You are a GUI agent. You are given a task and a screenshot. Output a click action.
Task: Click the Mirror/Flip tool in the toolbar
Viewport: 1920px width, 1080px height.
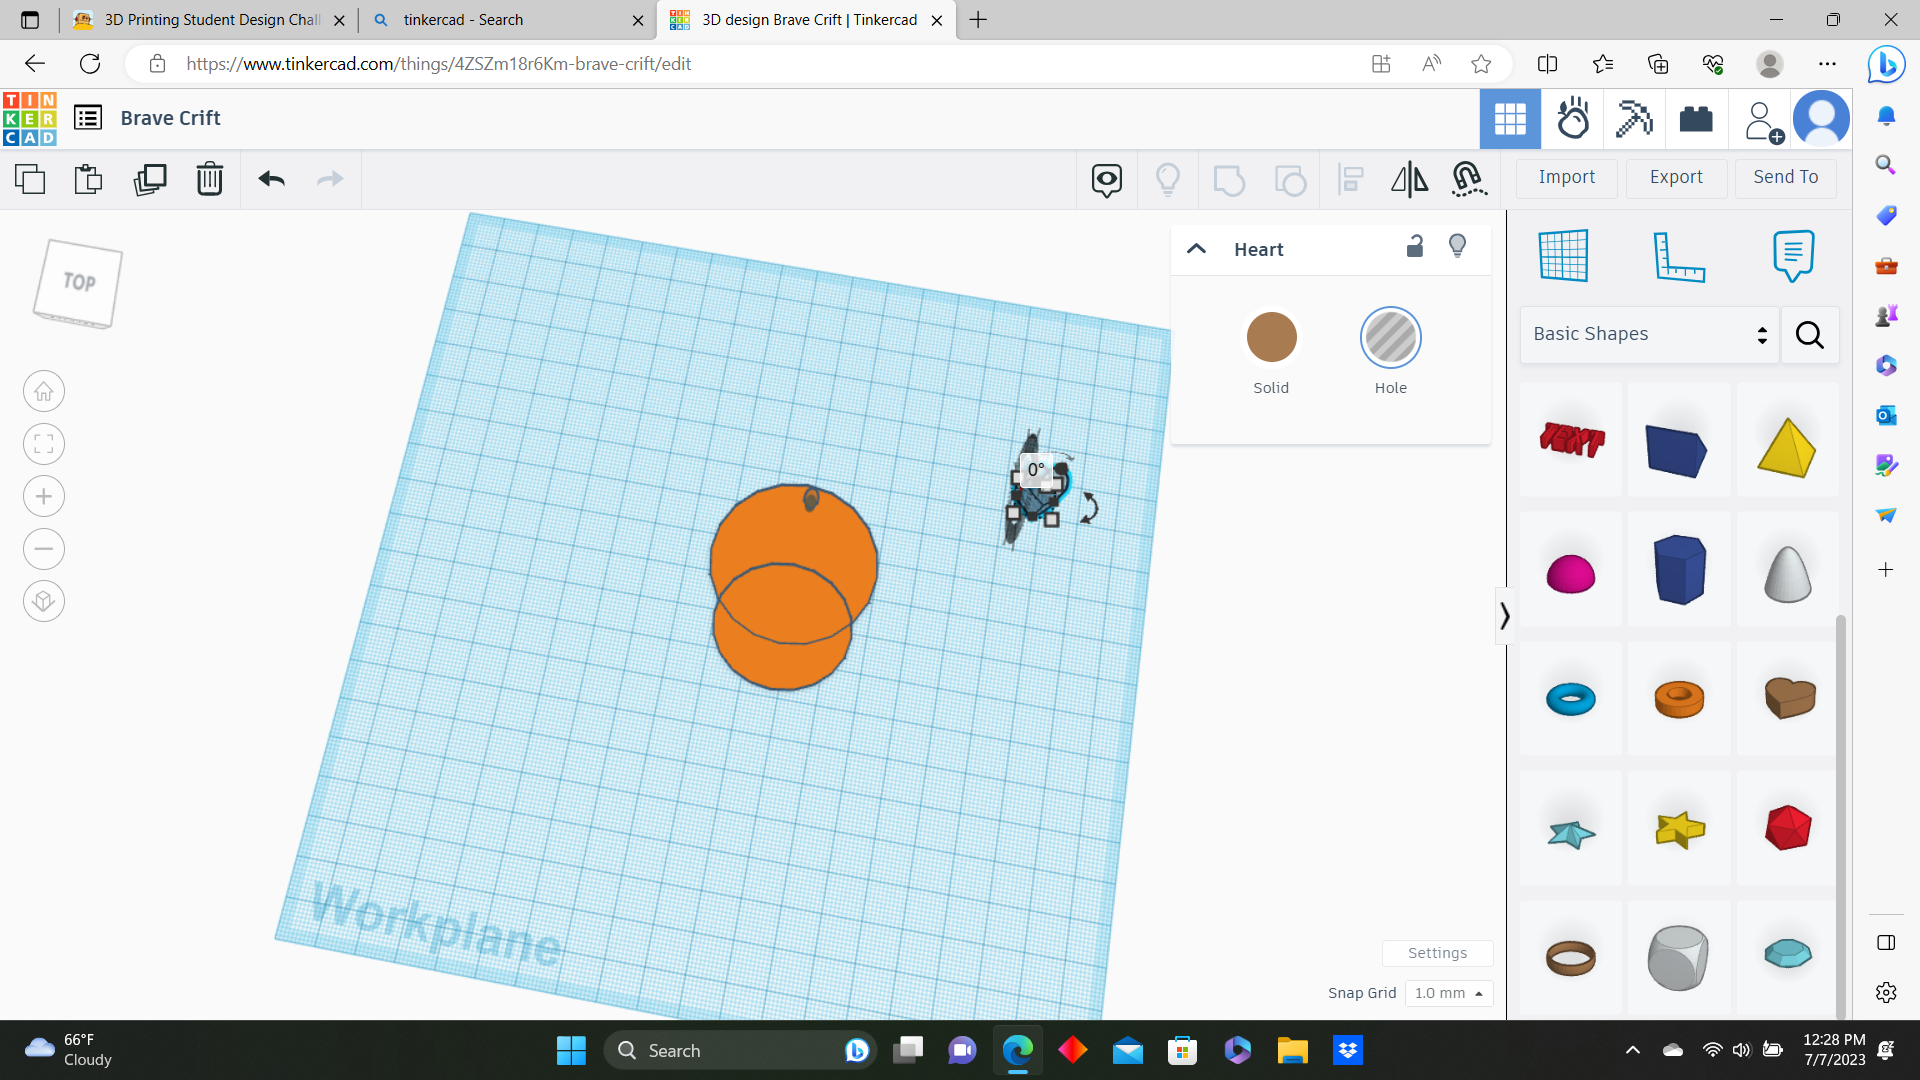point(1410,180)
